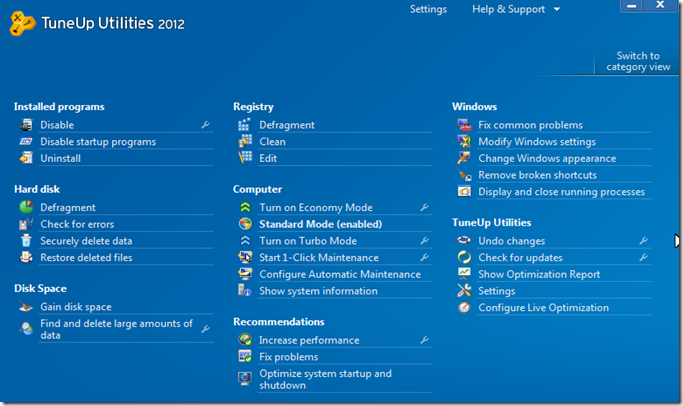683x406 pixels.
Task: Click the Check for errors icon
Action: click(26, 224)
